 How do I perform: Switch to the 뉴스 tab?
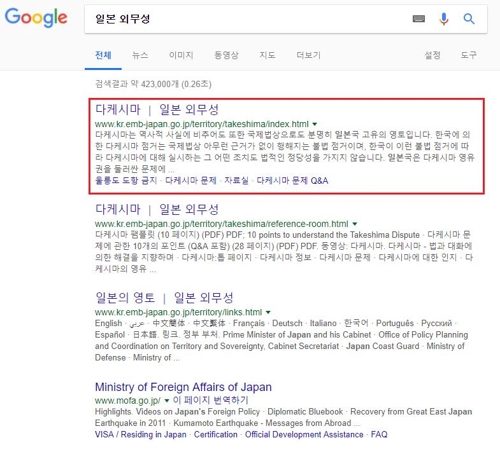(x=140, y=55)
